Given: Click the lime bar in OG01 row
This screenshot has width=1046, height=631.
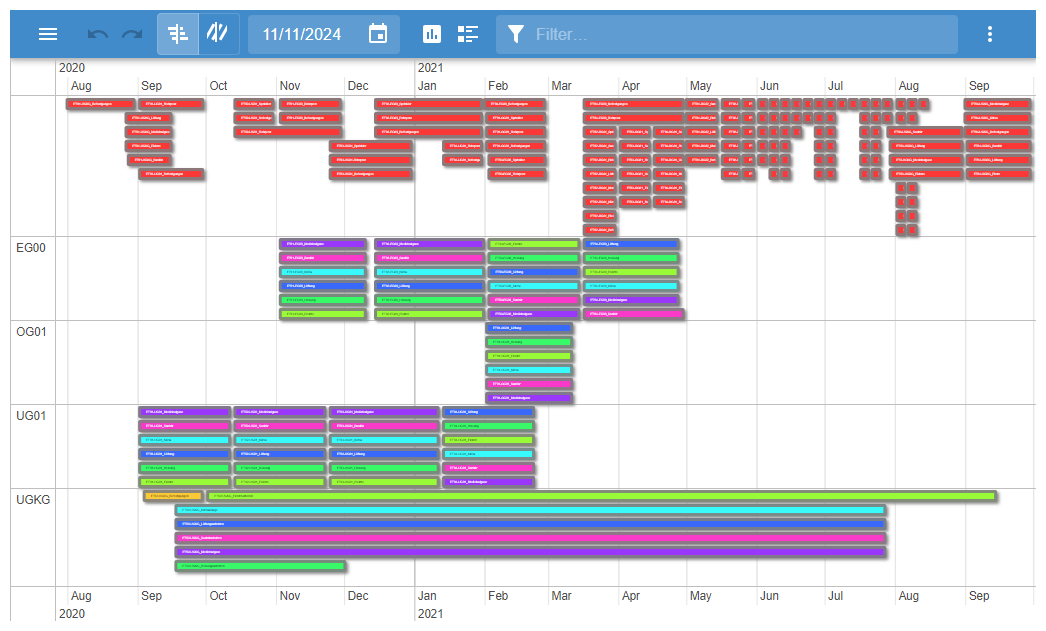Looking at the screenshot, I should pyautogui.click(x=529, y=356).
